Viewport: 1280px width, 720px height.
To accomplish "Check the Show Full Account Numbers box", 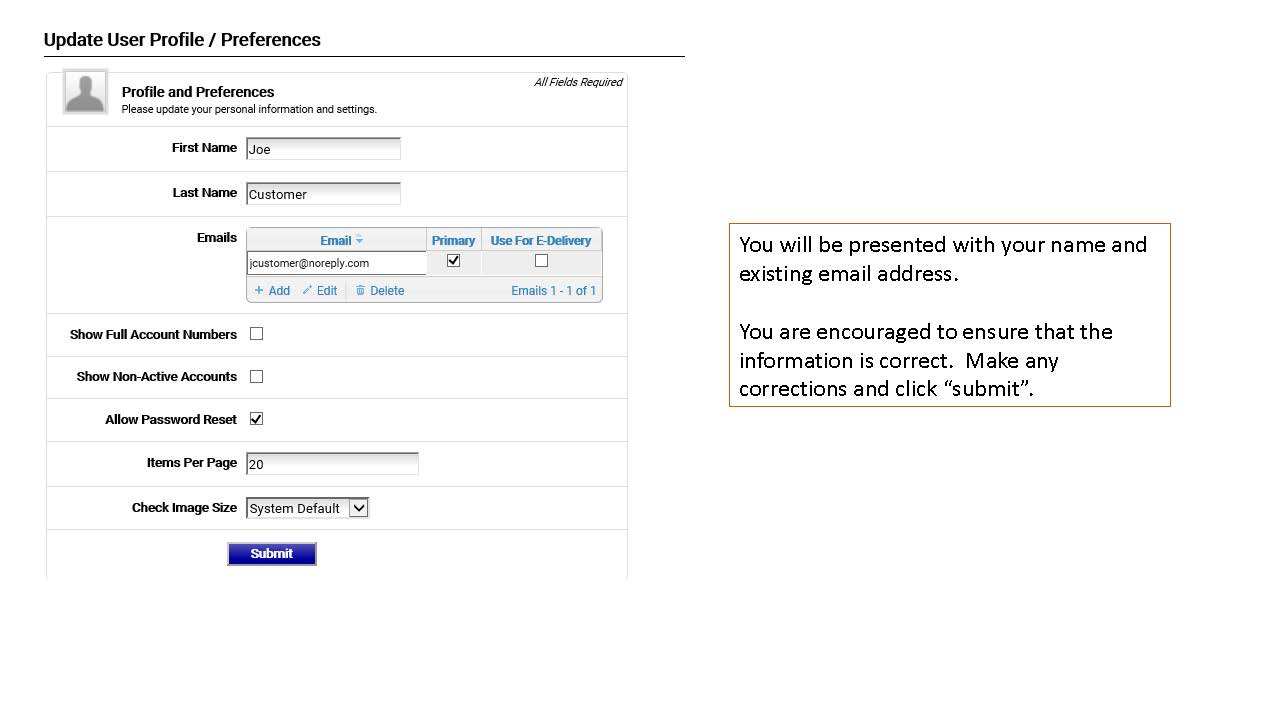I will [x=257, y=334].
